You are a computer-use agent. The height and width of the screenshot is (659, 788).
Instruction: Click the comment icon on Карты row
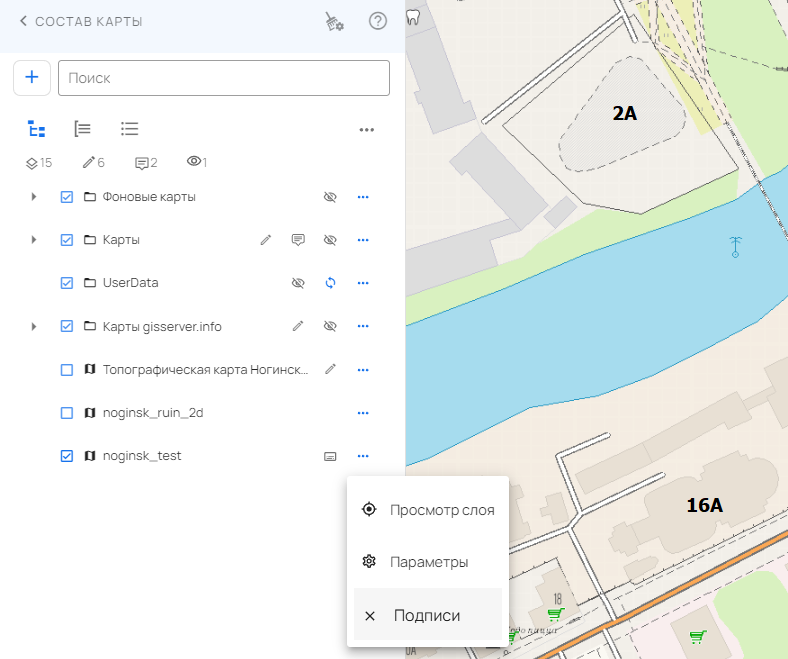pos(298,240)
